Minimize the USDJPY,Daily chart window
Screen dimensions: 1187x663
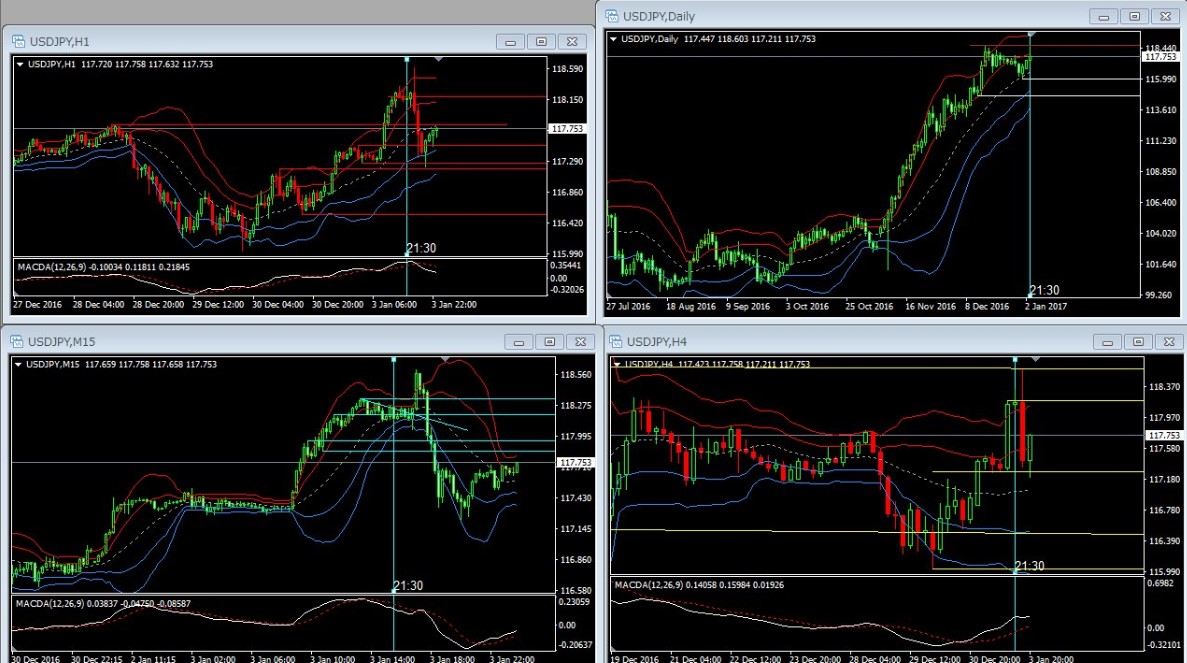pos(1104,16)
